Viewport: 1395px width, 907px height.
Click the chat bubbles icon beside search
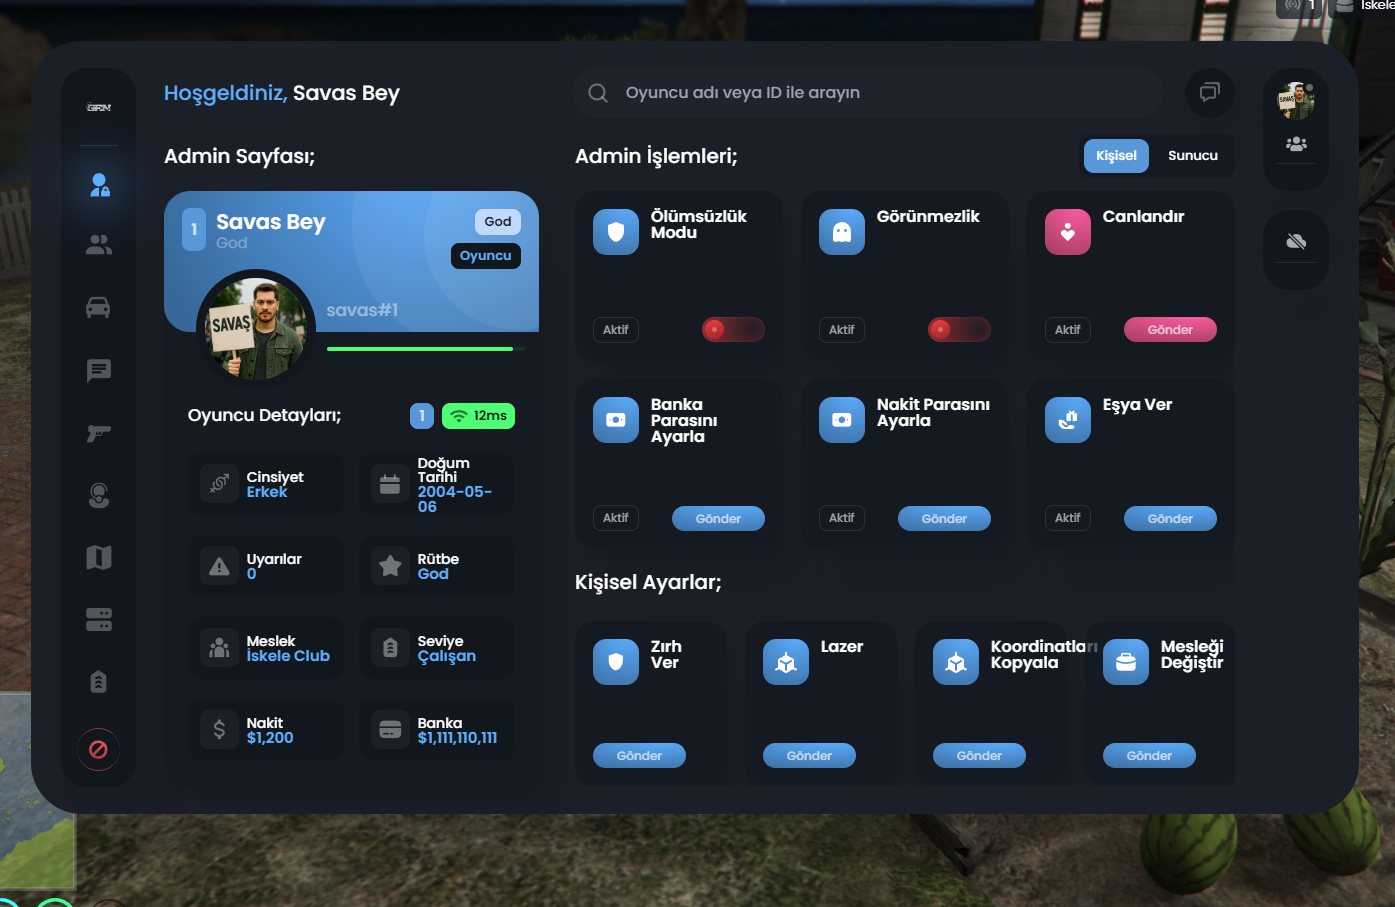coord(1210,93)
